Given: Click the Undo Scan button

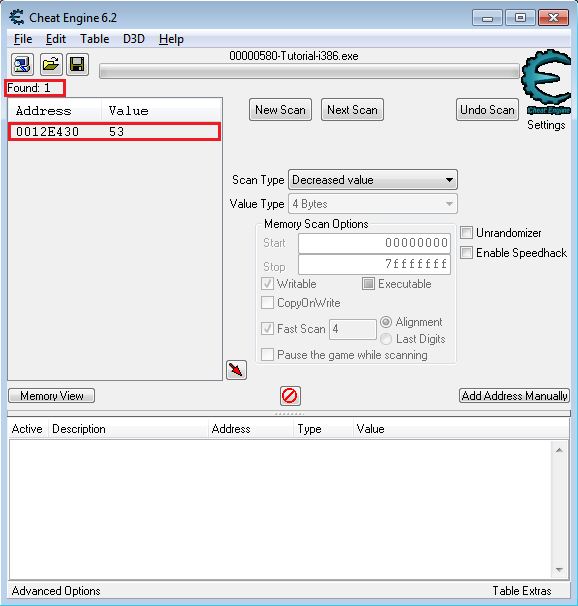Looking at the screenshot, I should point(487,110).
